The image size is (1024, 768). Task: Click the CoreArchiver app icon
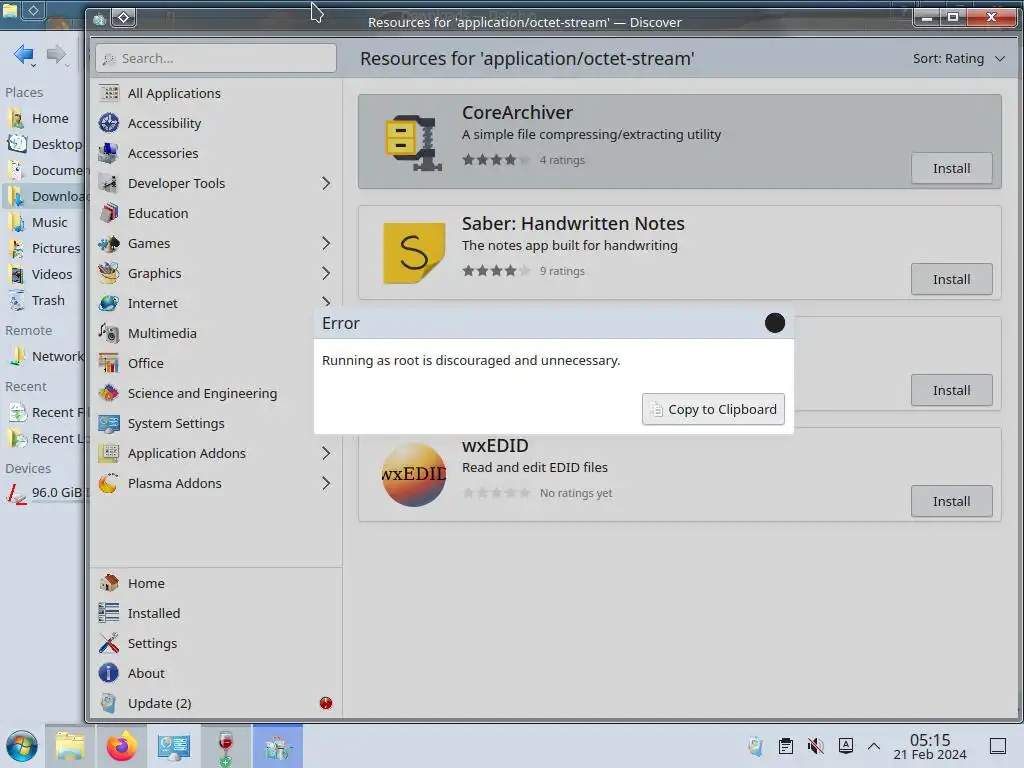coord(413,142)
